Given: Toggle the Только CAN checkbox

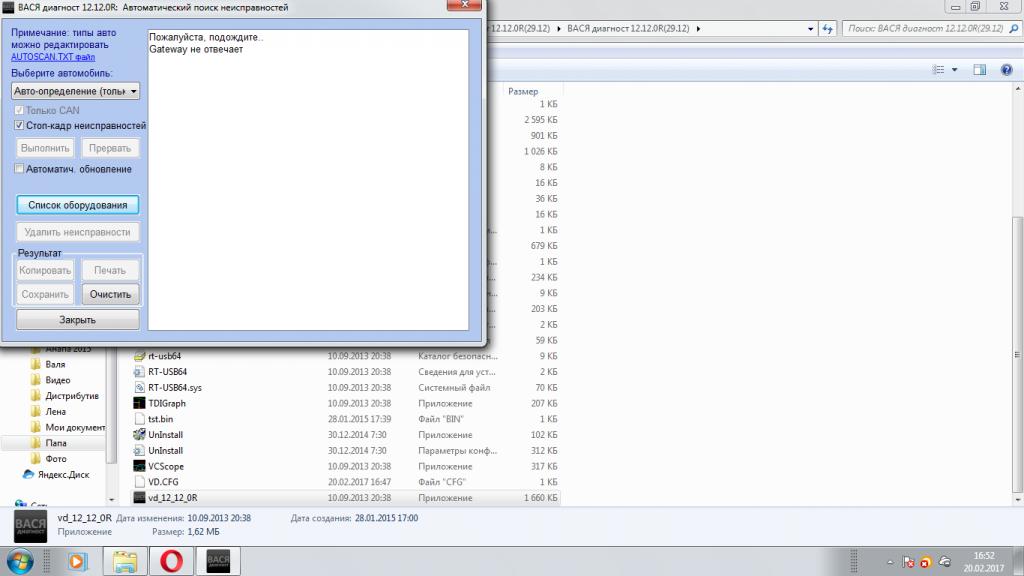Looking at the screenshot, I should click(19, 110).
